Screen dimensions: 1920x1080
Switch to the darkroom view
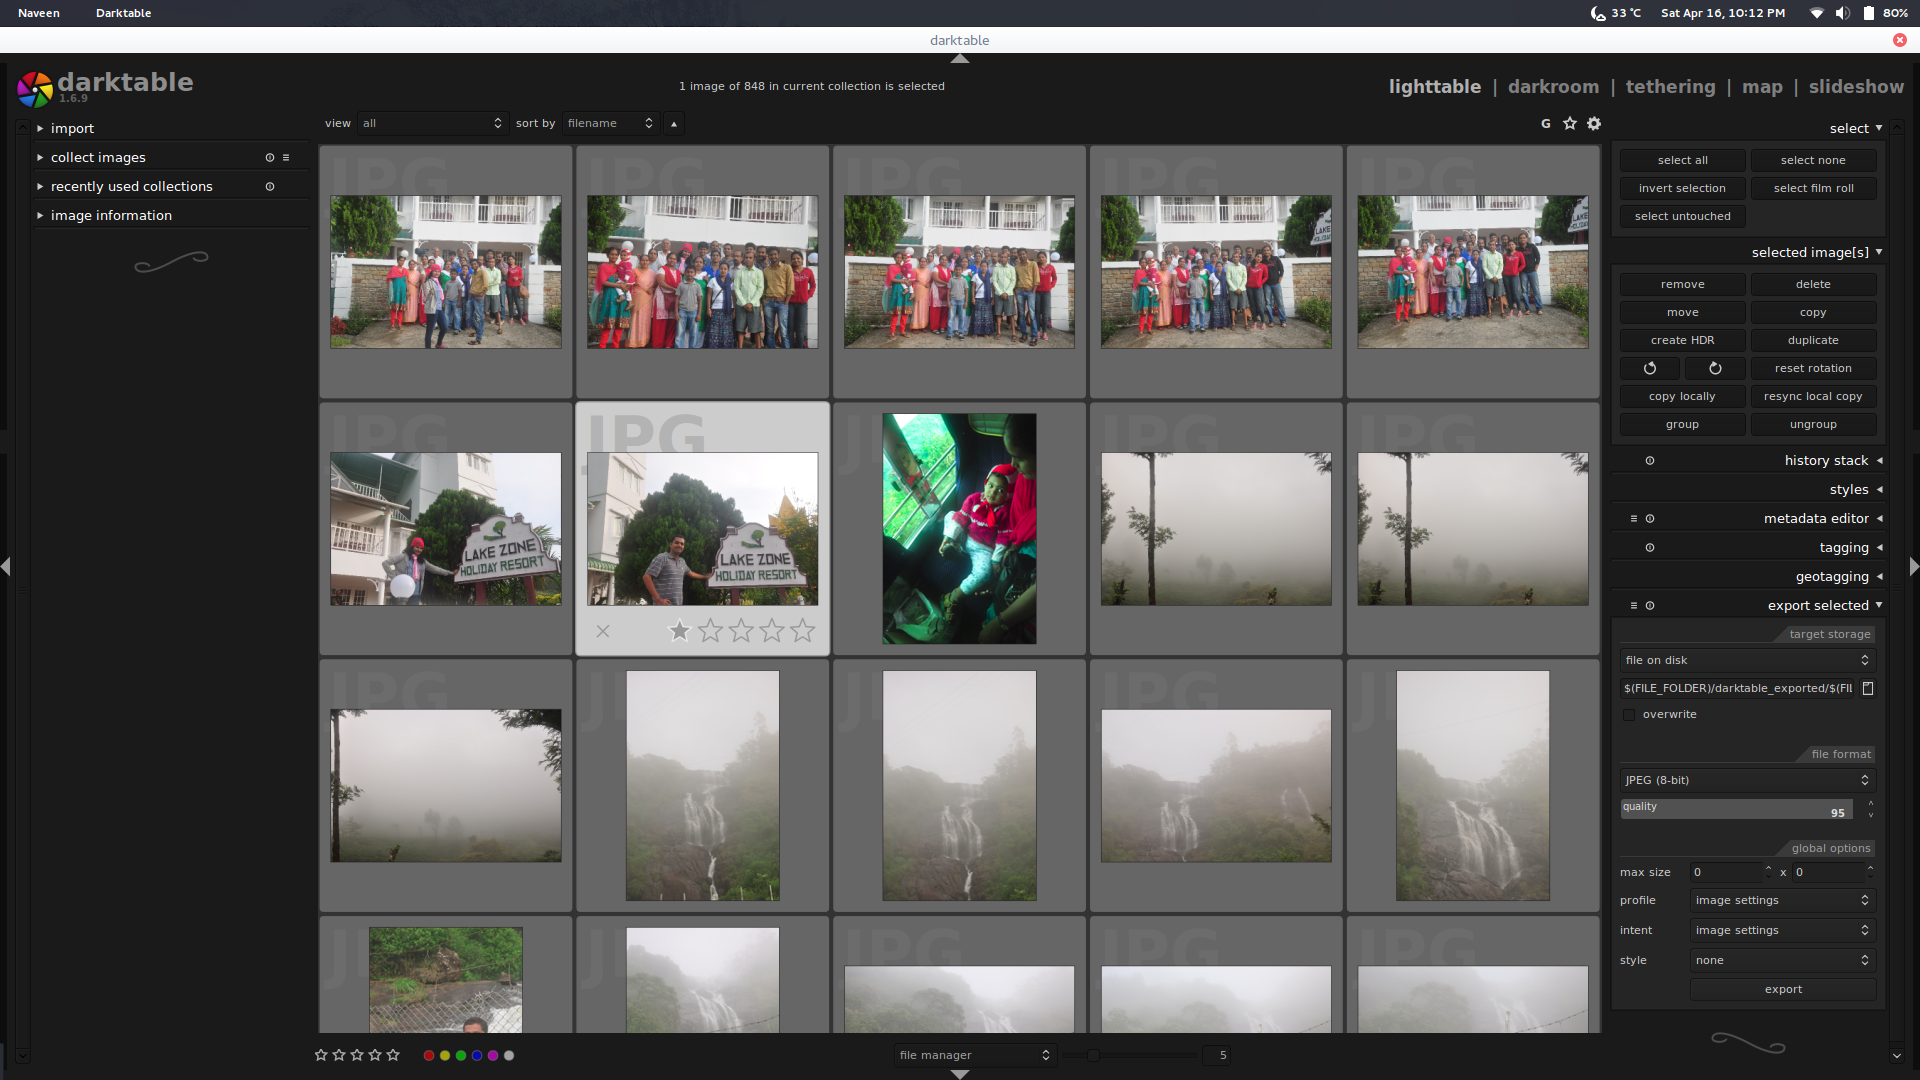click(x=1553, y=87)
